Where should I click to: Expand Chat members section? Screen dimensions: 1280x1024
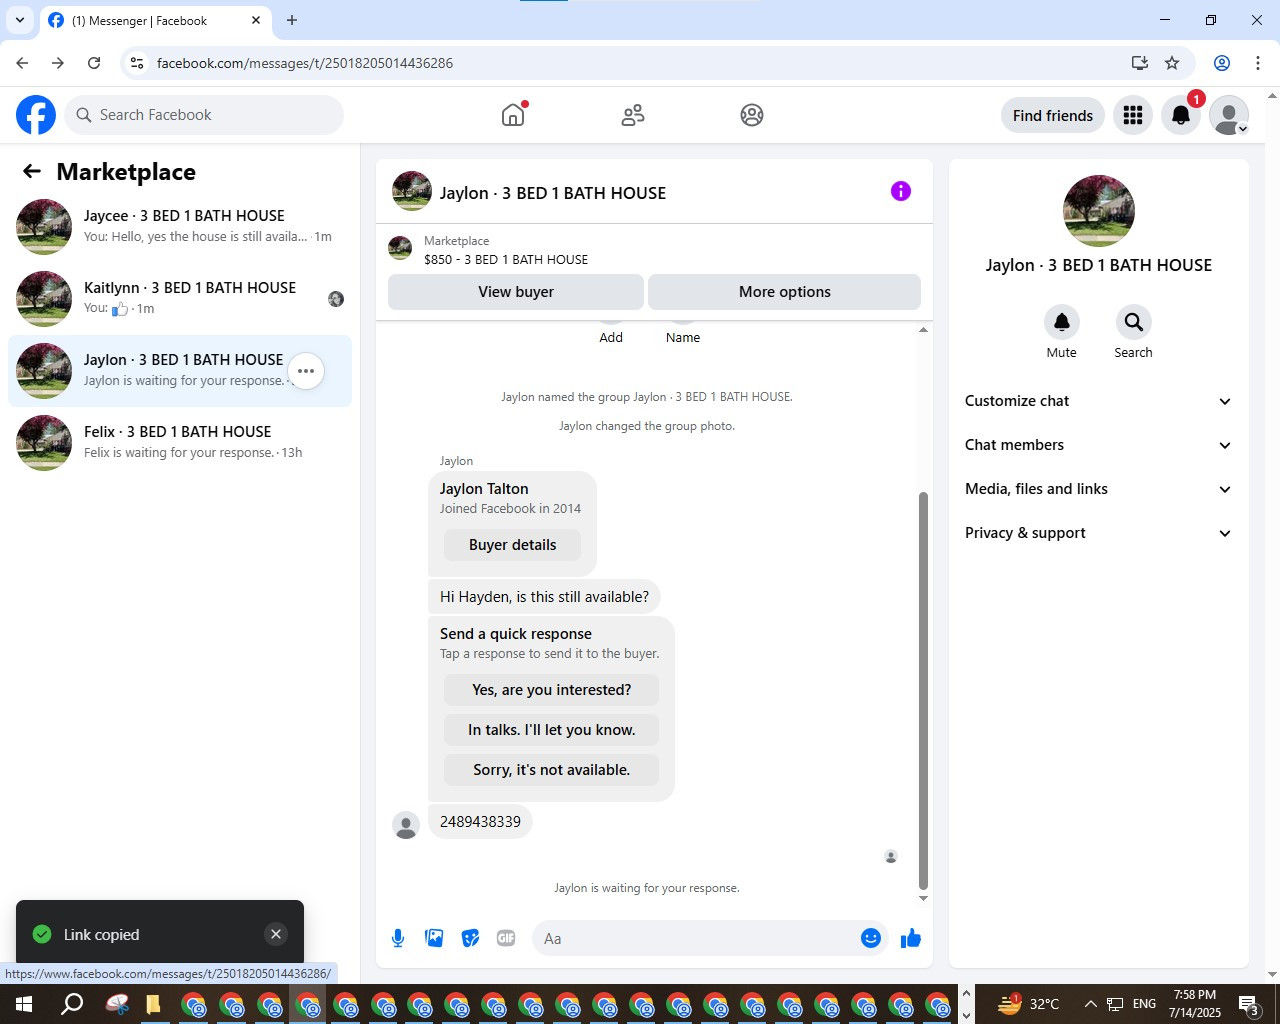(x=1098, y=445)
